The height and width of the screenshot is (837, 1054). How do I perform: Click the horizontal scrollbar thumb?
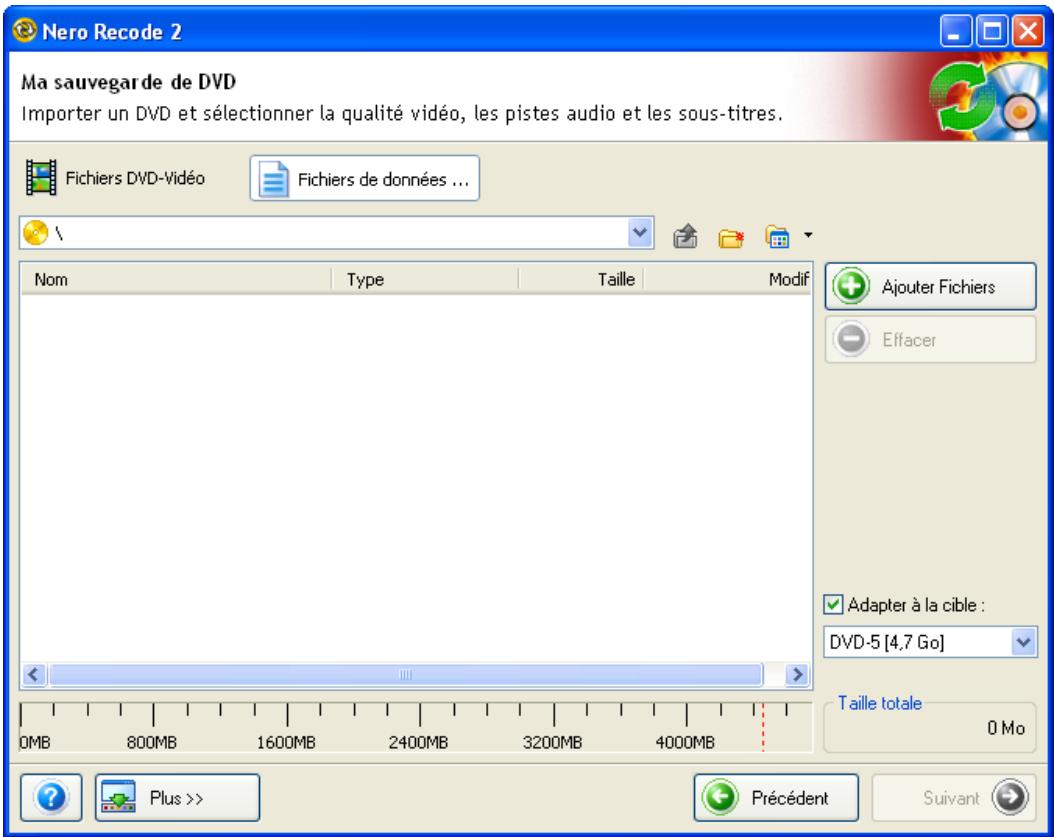click(405, 674)
